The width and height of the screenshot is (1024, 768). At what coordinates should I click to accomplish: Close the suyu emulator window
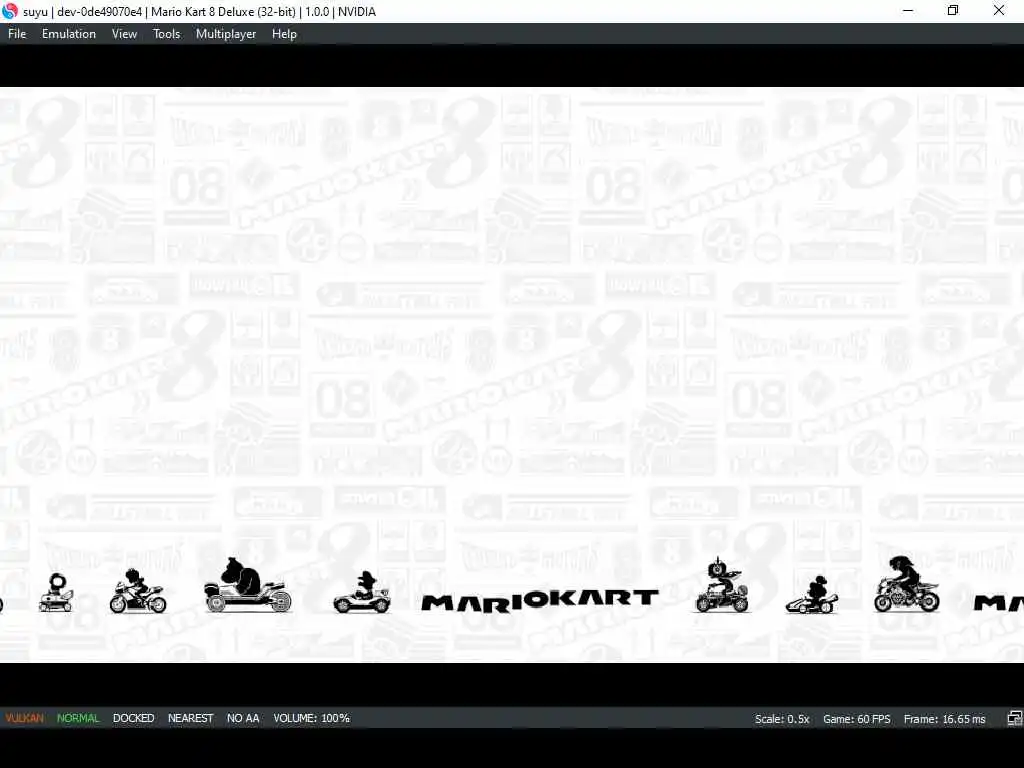pos(999,11)
